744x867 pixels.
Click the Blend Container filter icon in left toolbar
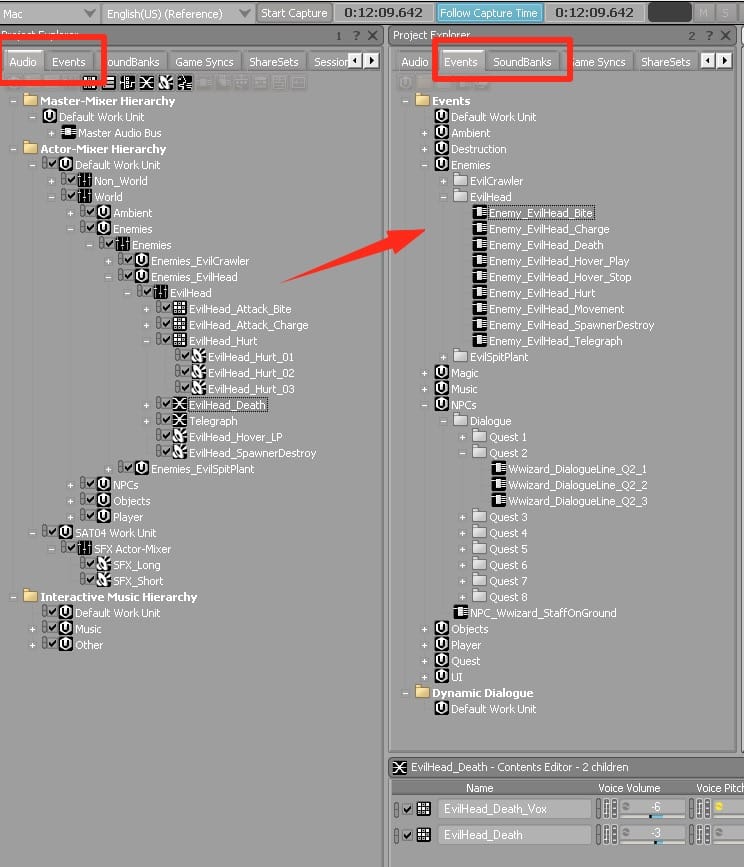146,83
